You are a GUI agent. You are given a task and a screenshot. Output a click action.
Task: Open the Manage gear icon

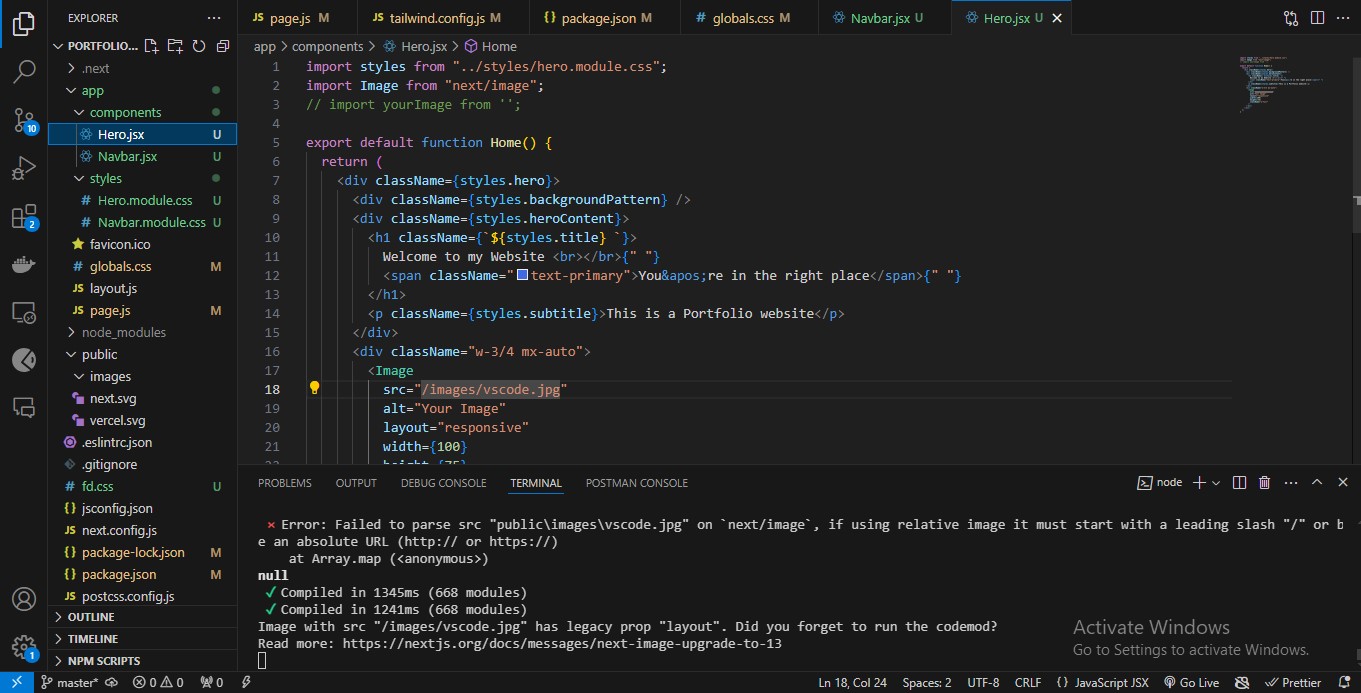(x=24, y=646)
